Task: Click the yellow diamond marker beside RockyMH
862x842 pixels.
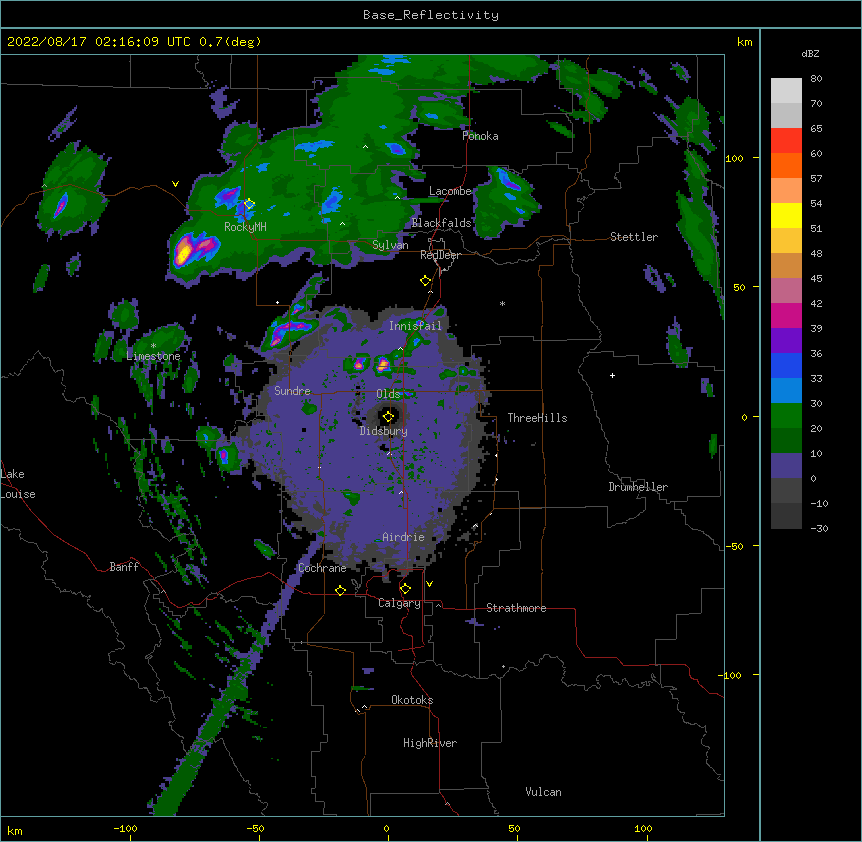Action: pos(249,204)
